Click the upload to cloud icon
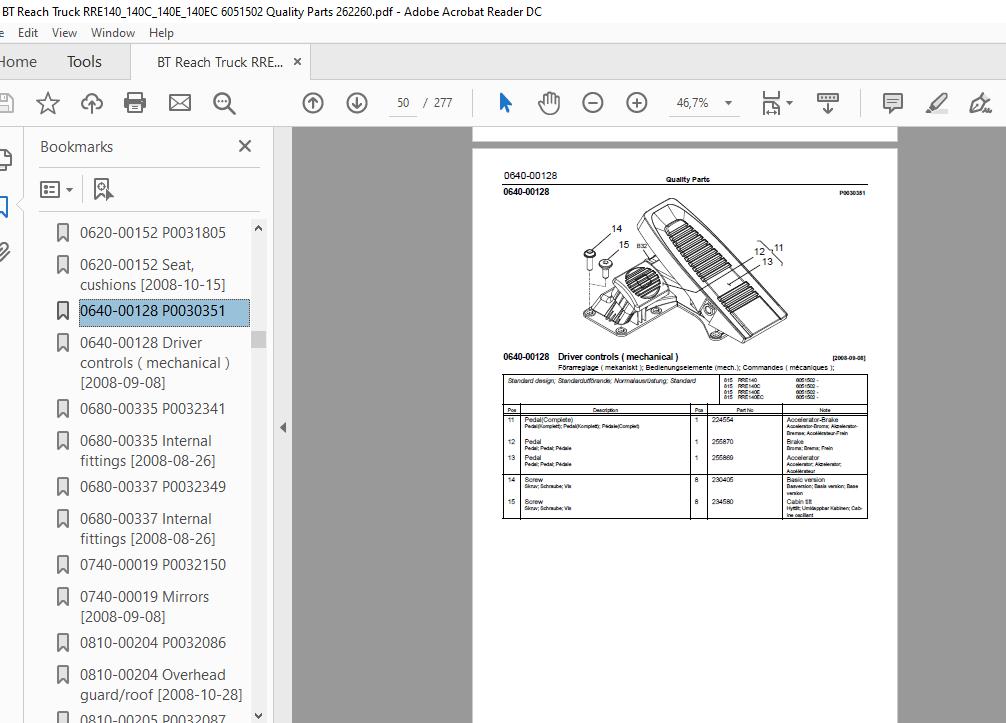 click(x=92, y=103)
